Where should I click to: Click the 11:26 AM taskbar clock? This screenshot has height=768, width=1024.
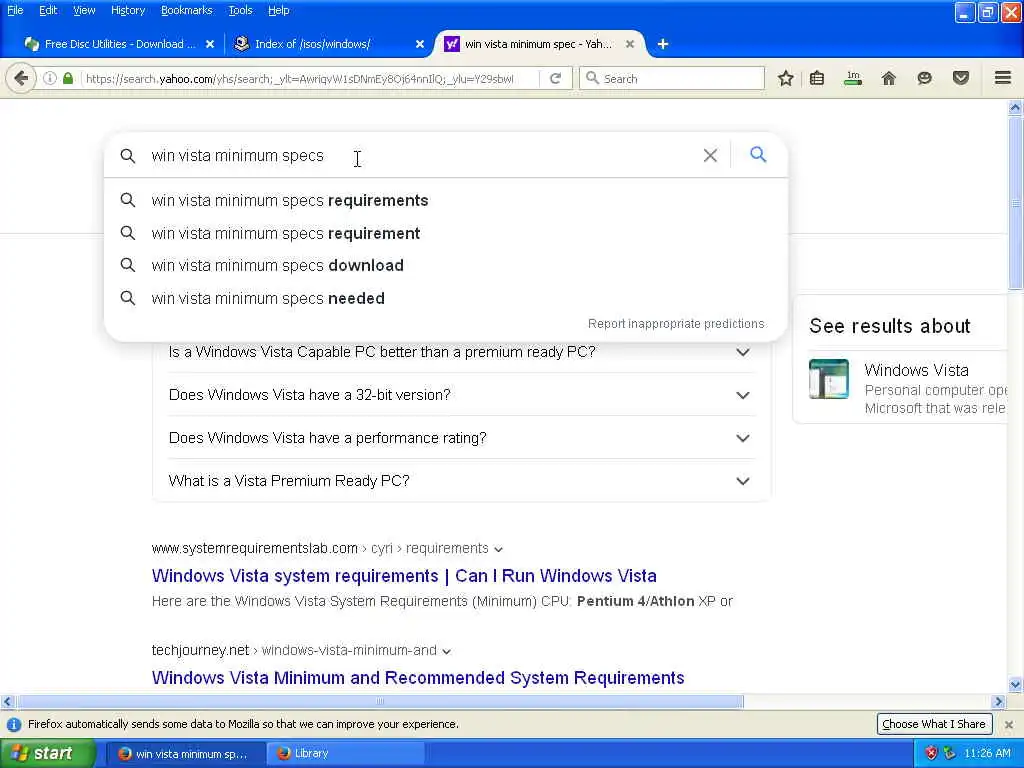tap(987, 753)
